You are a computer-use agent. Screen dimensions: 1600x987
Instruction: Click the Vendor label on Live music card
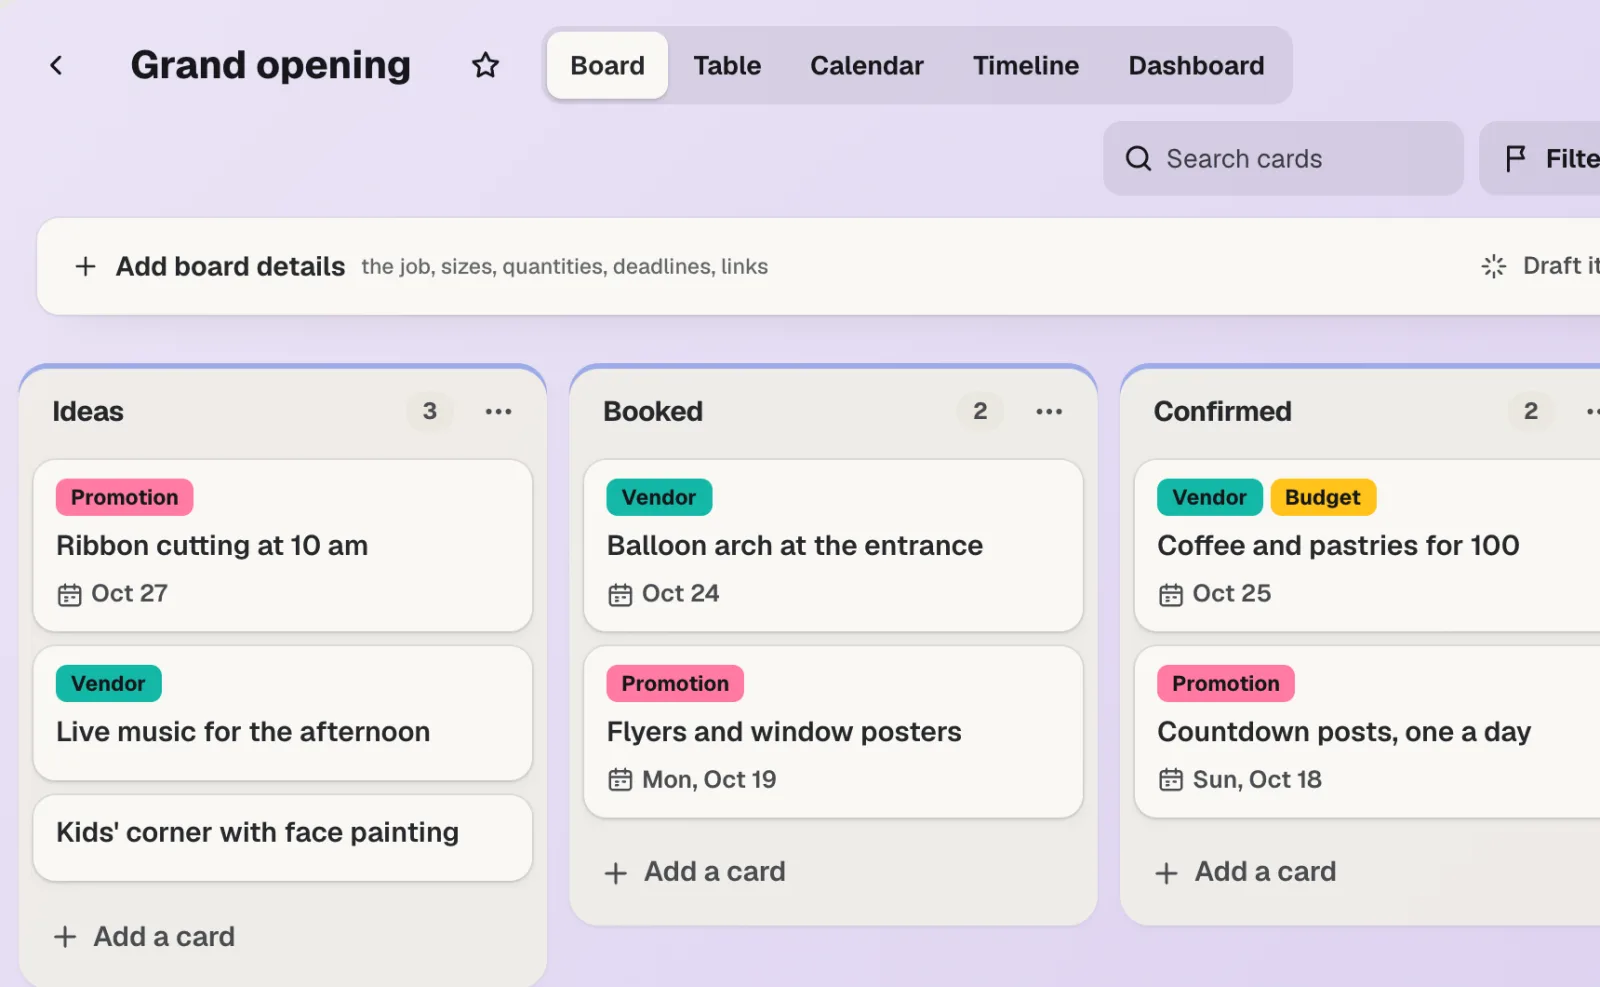tap(108, 684)
